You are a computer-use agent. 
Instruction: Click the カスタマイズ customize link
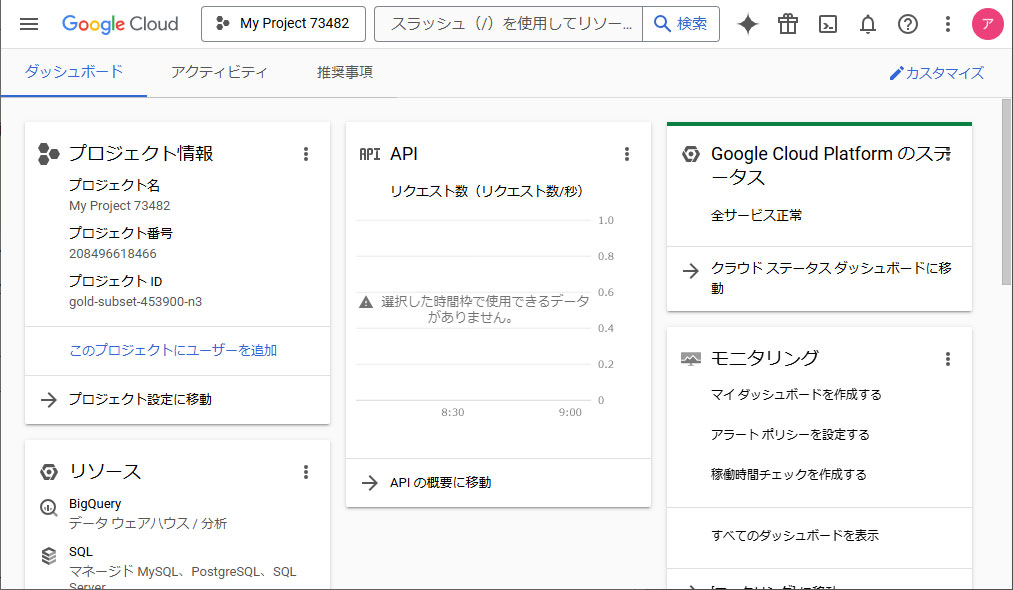point(937,73)
